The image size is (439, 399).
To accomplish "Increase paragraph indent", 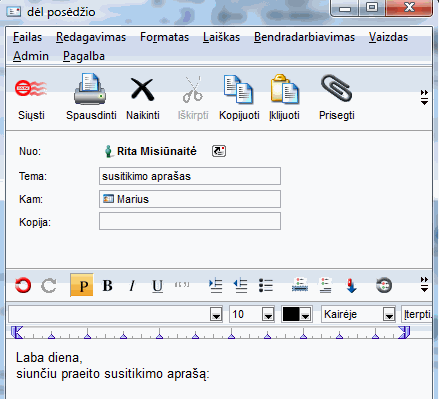I will click(215, 286).
